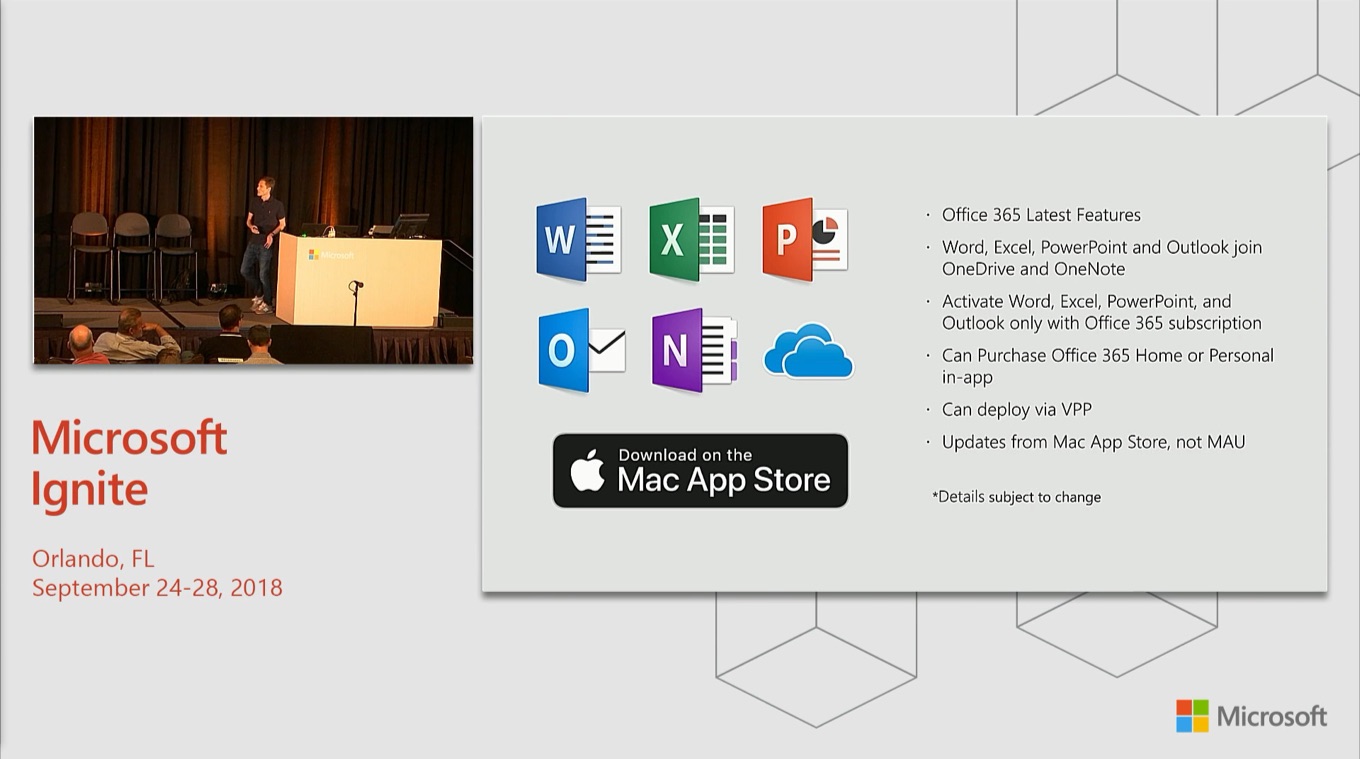This screenshot has width=1360, height=759.
Task: Click the September 24-28, 2018 date
Action: 157,587
